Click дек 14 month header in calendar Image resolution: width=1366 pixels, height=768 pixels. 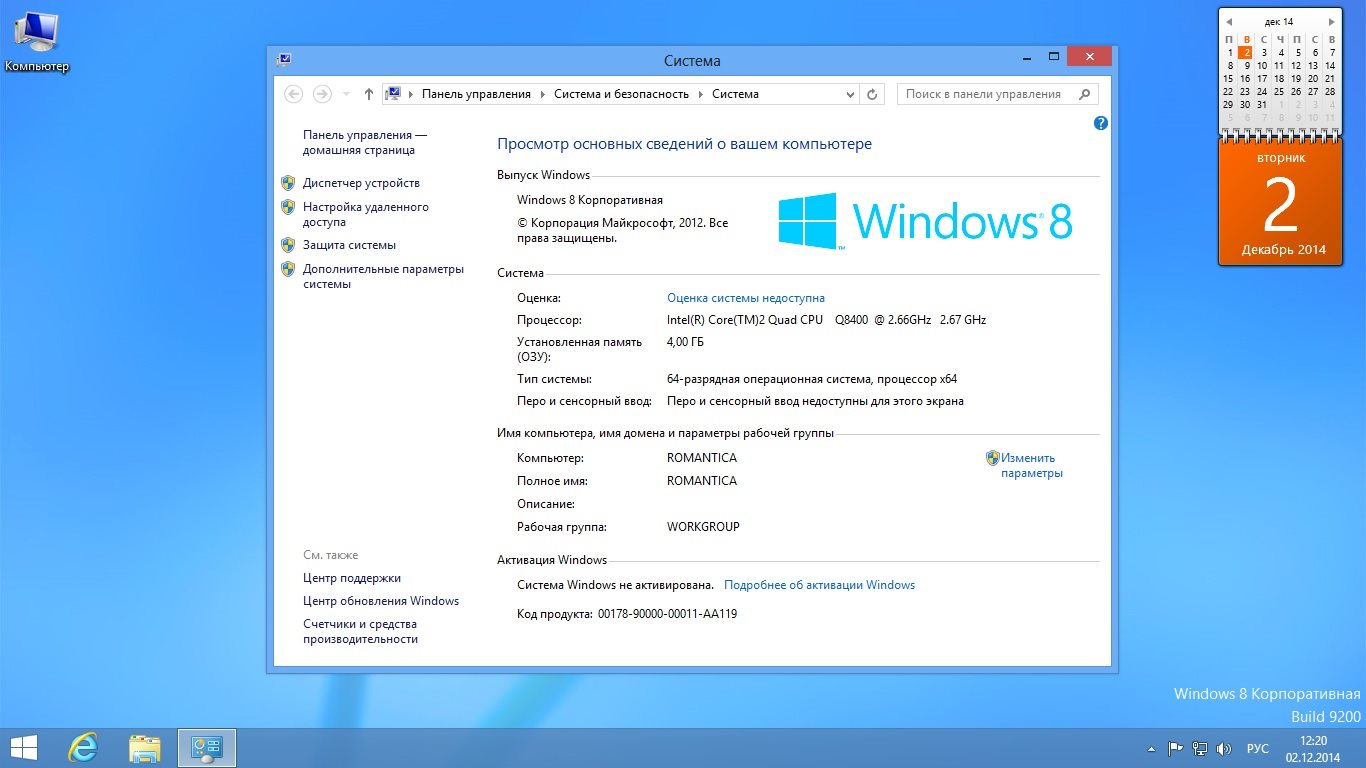[x=1279, y=21]
